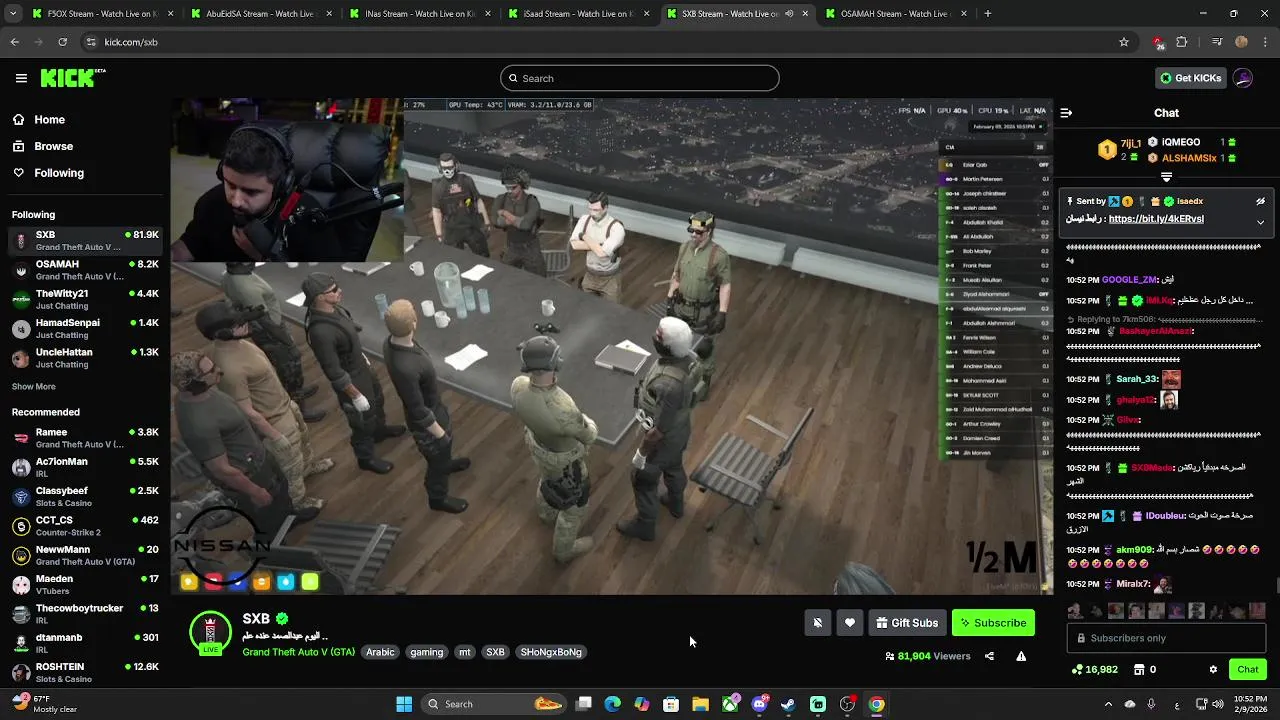This screenshot has width=1280, height=720.
Task: Show hidden system tray icons chevron
Action: (1109, 704)
